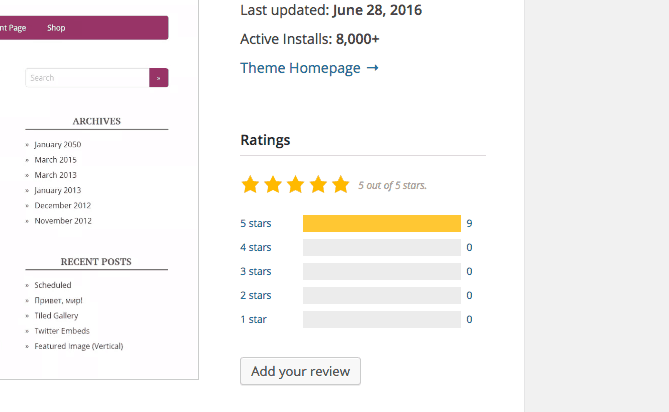Click the fifth rating star icon
This screenshot has height=412, width=669.
(x=340, y=184)
